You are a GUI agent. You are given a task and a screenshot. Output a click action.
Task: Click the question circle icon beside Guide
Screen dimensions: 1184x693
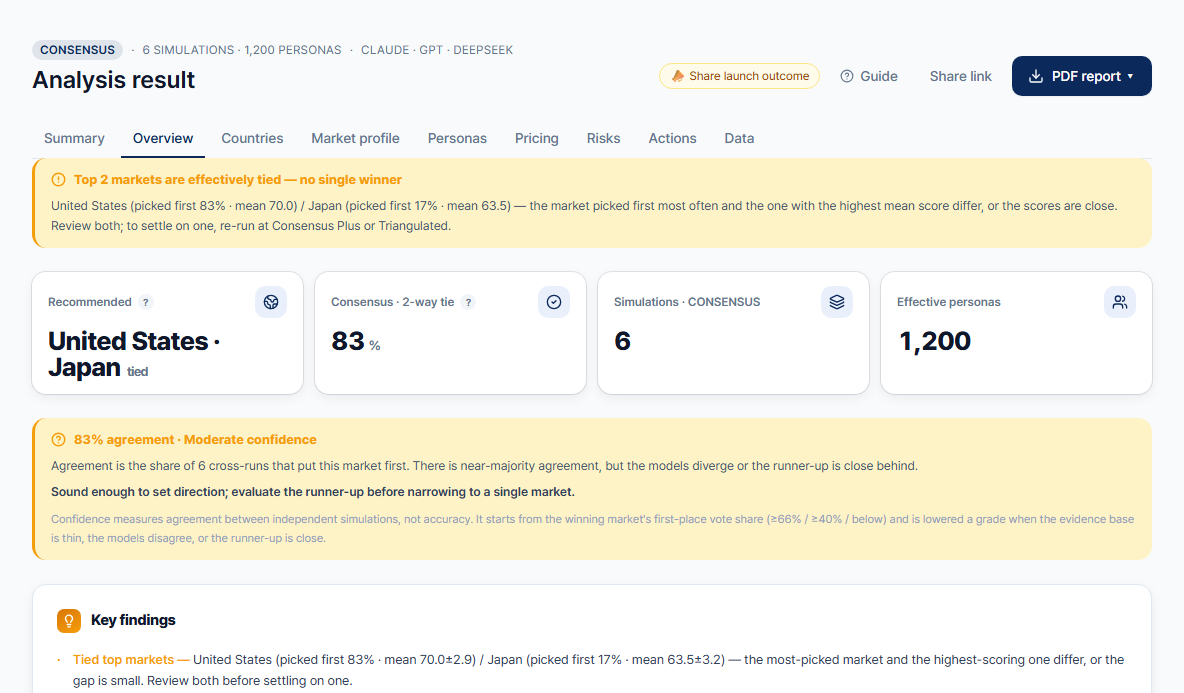click(846, 76)
